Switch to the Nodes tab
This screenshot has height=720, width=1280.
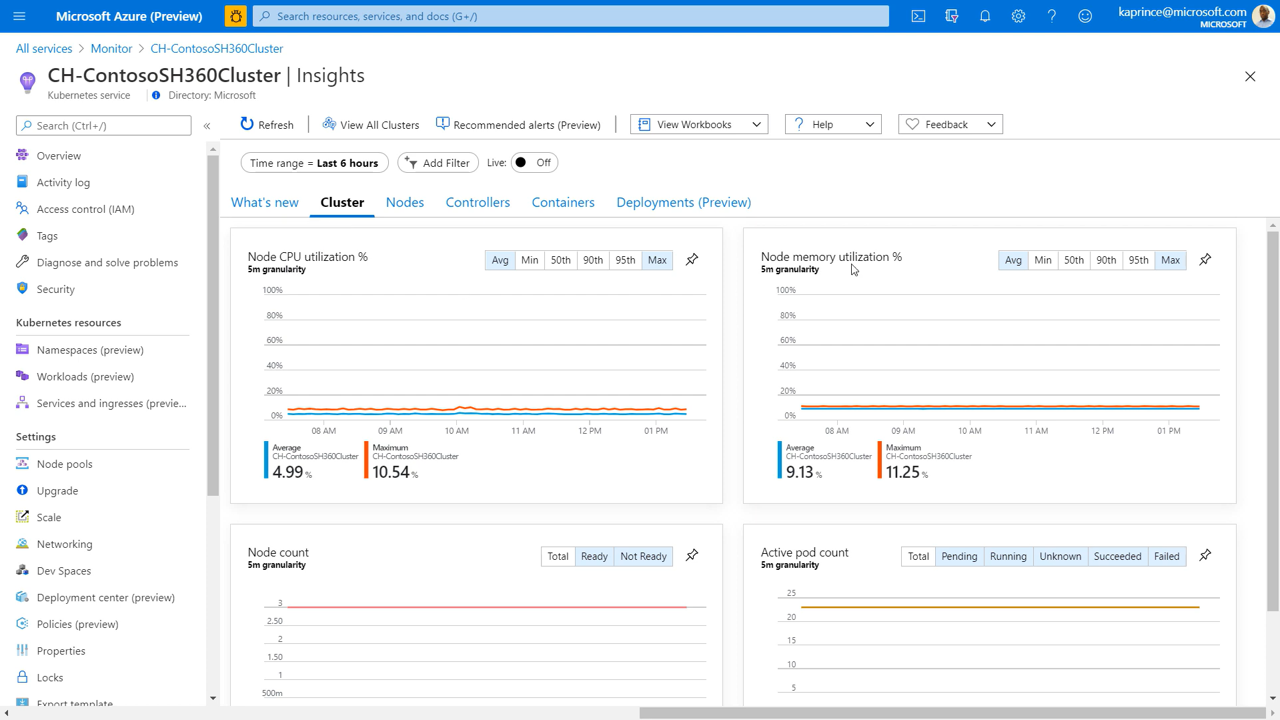pyautogui.click(x=405, y=202)
